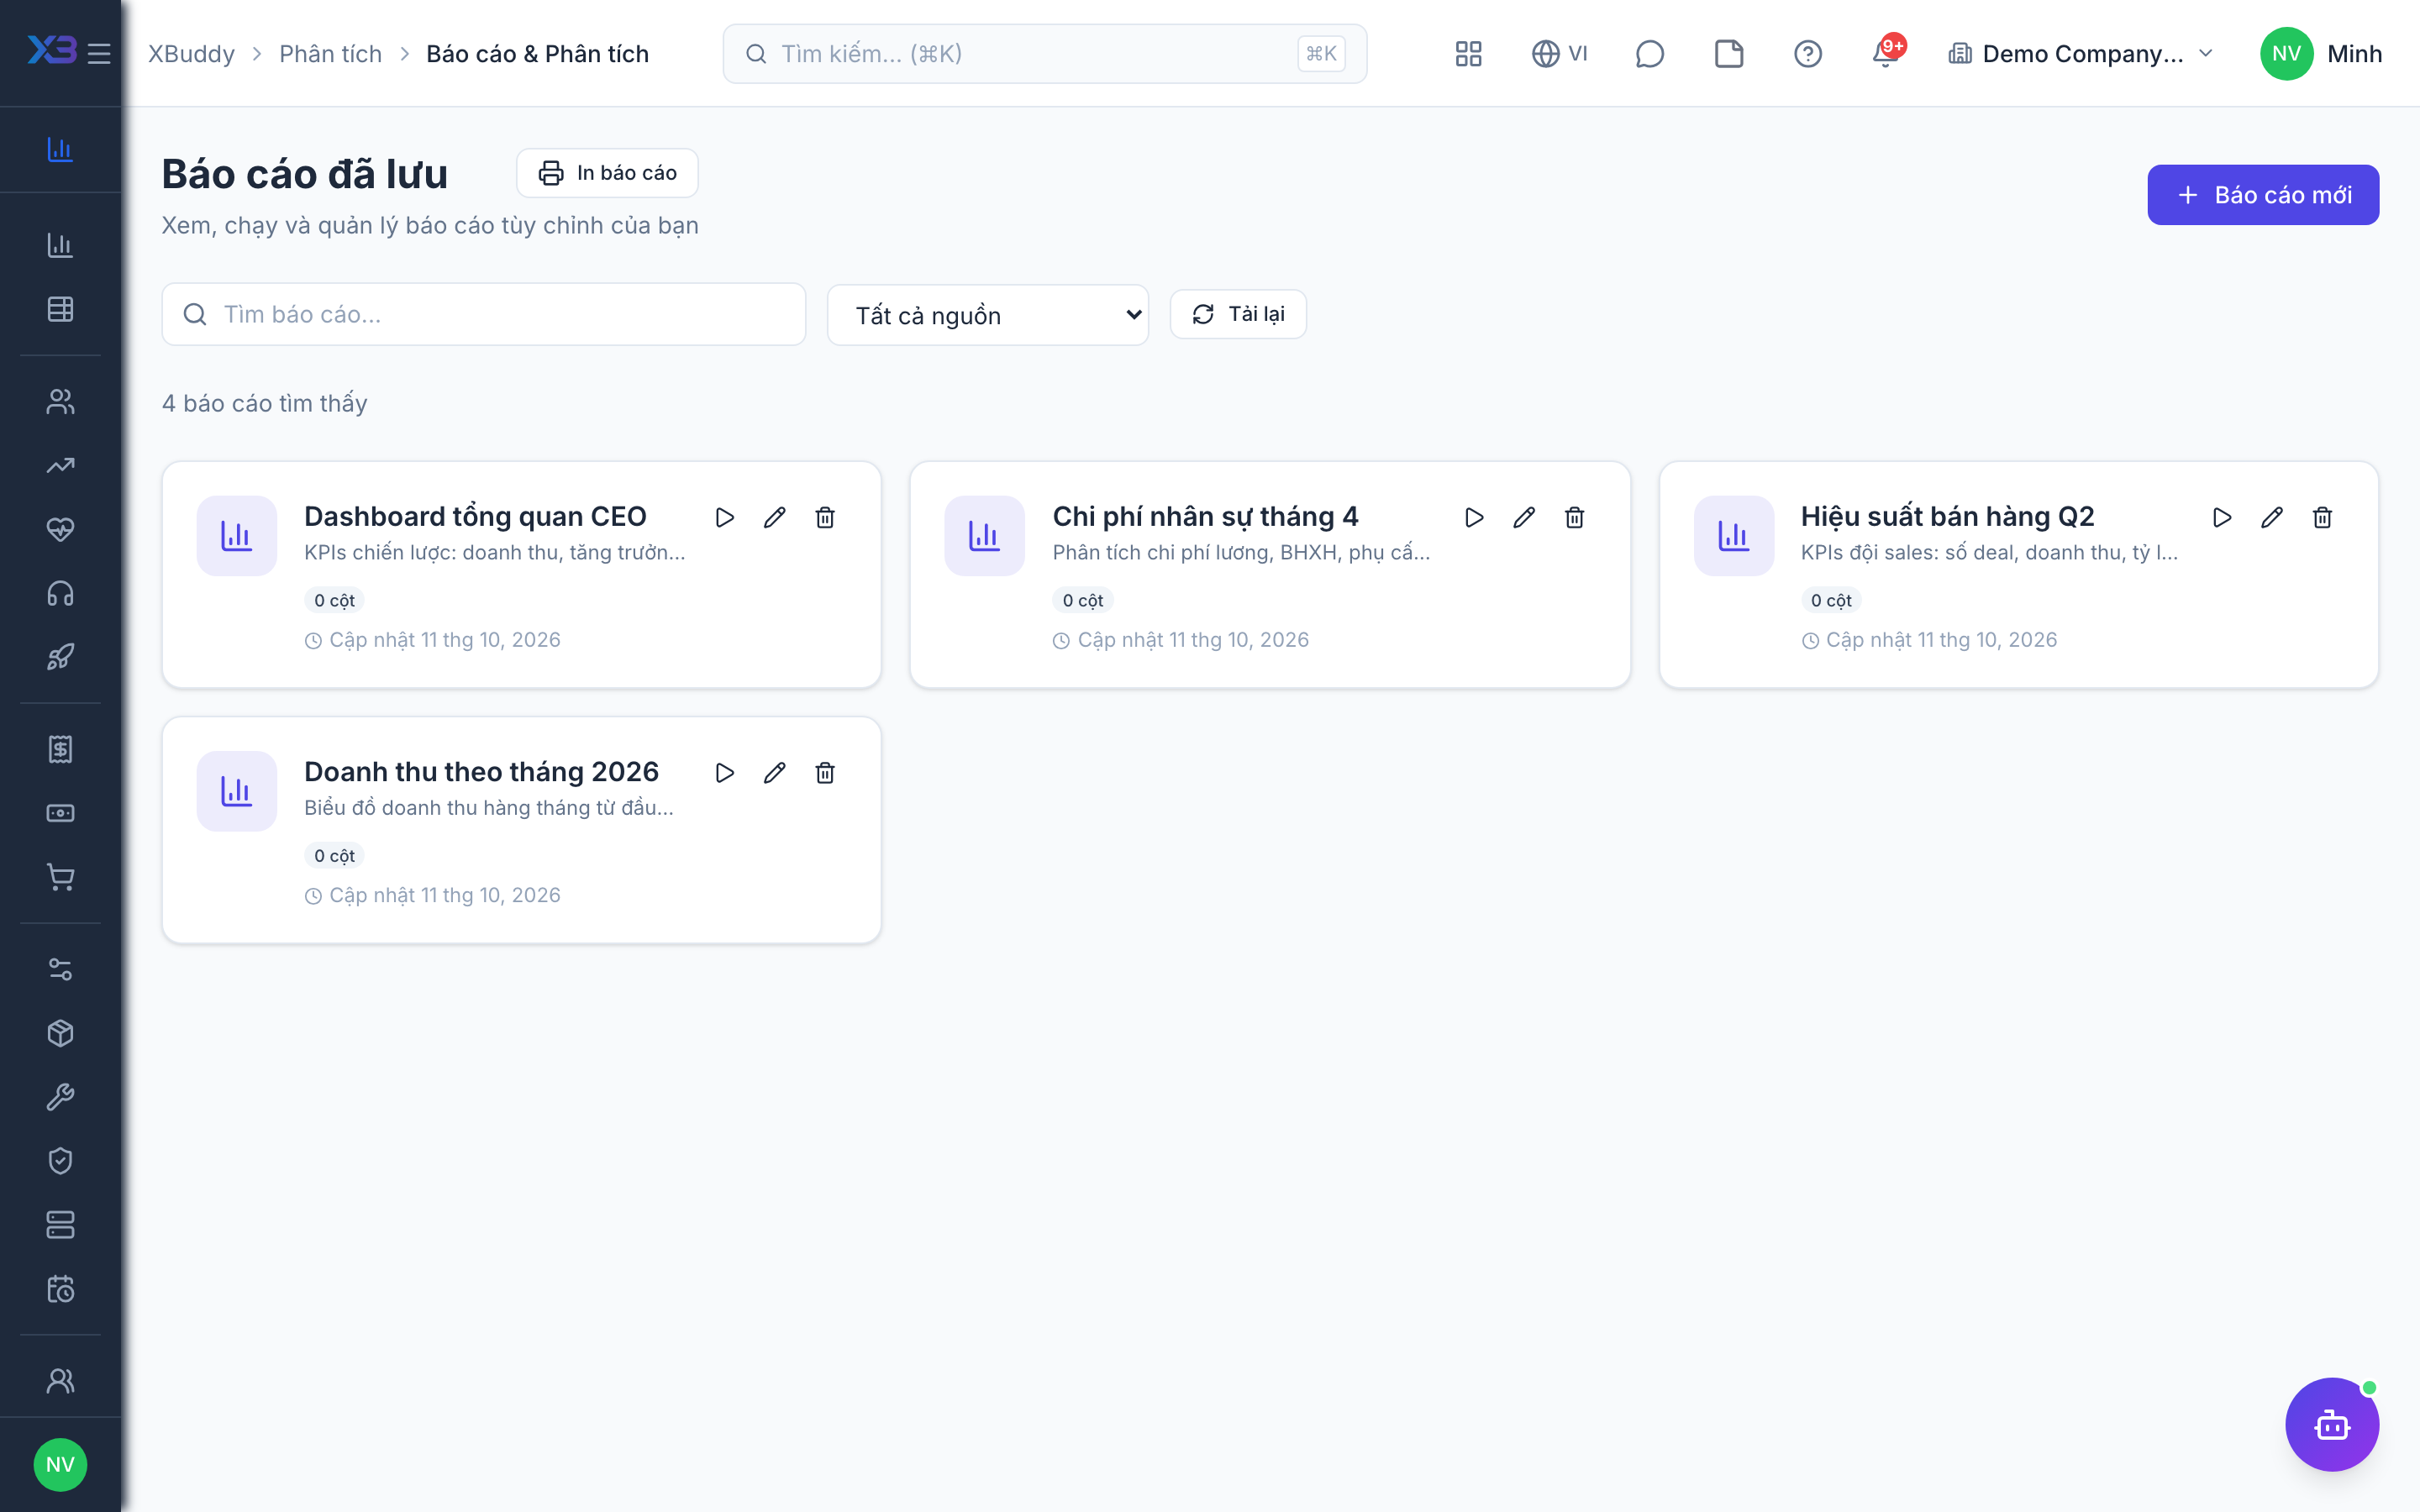
Task: Open the package box sidebar icon
Action: tap(60, 1033)
